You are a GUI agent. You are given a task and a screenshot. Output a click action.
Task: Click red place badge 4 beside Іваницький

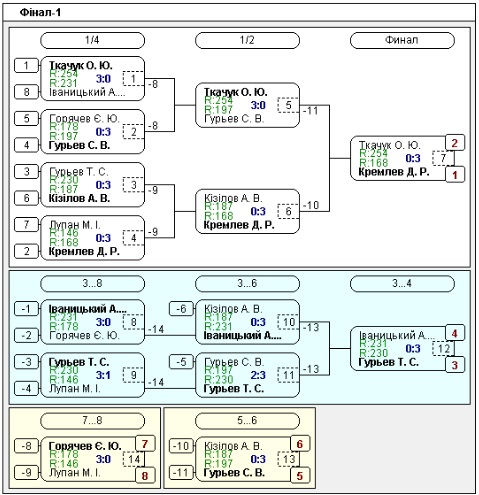pyautogui.click(x=455, y=333)
